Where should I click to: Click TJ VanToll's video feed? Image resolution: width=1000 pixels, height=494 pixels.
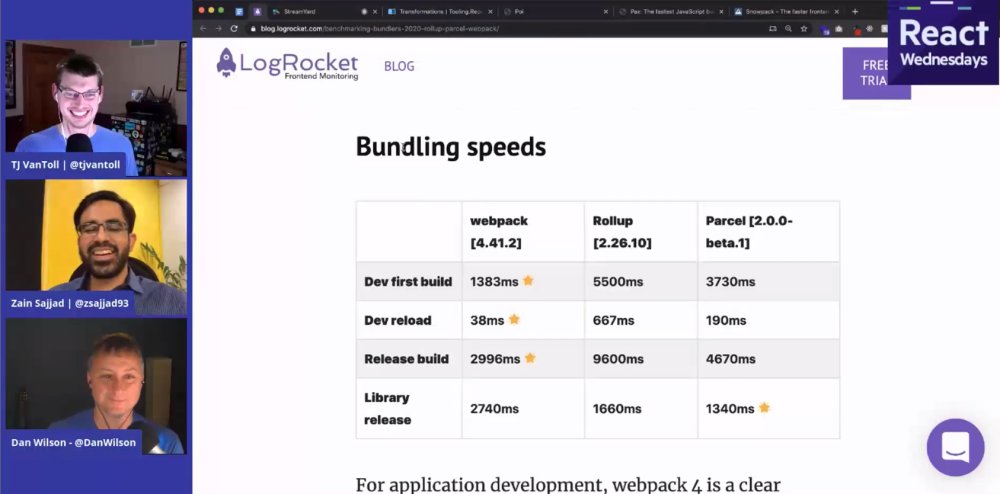point(96,108)
